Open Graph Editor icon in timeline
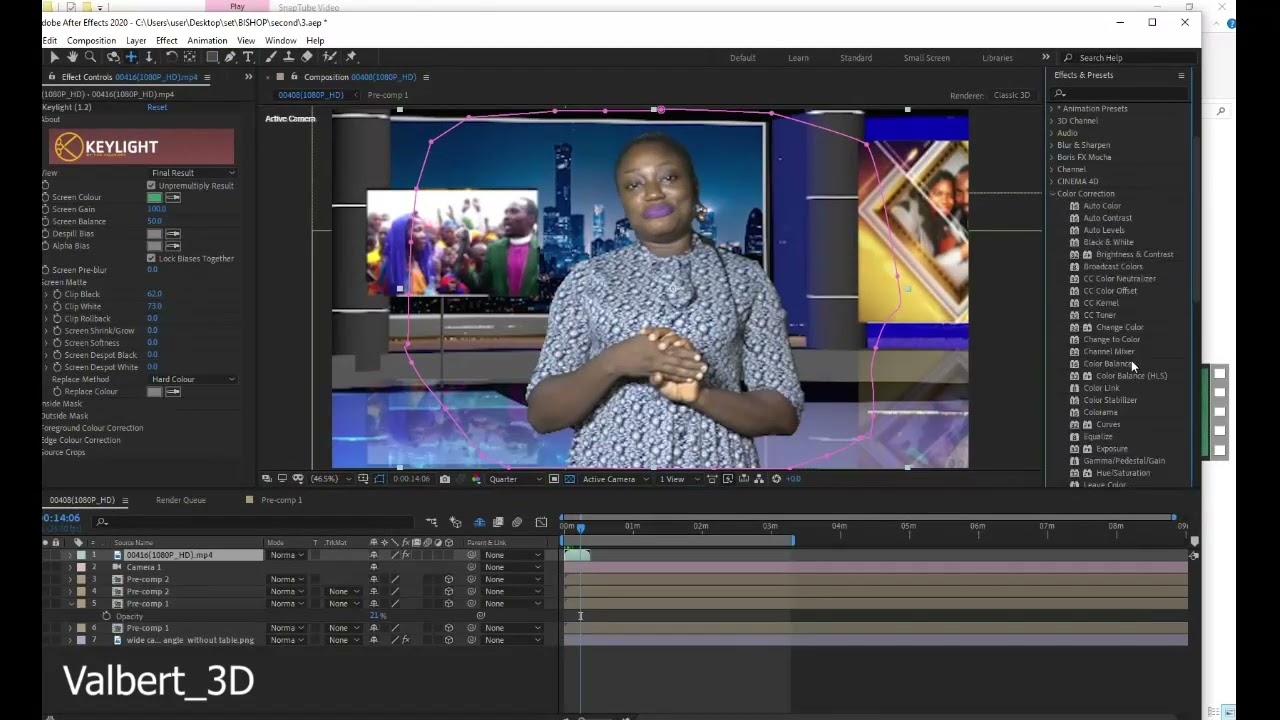This screenshot has width=1280, height=720. pos(541,522)
